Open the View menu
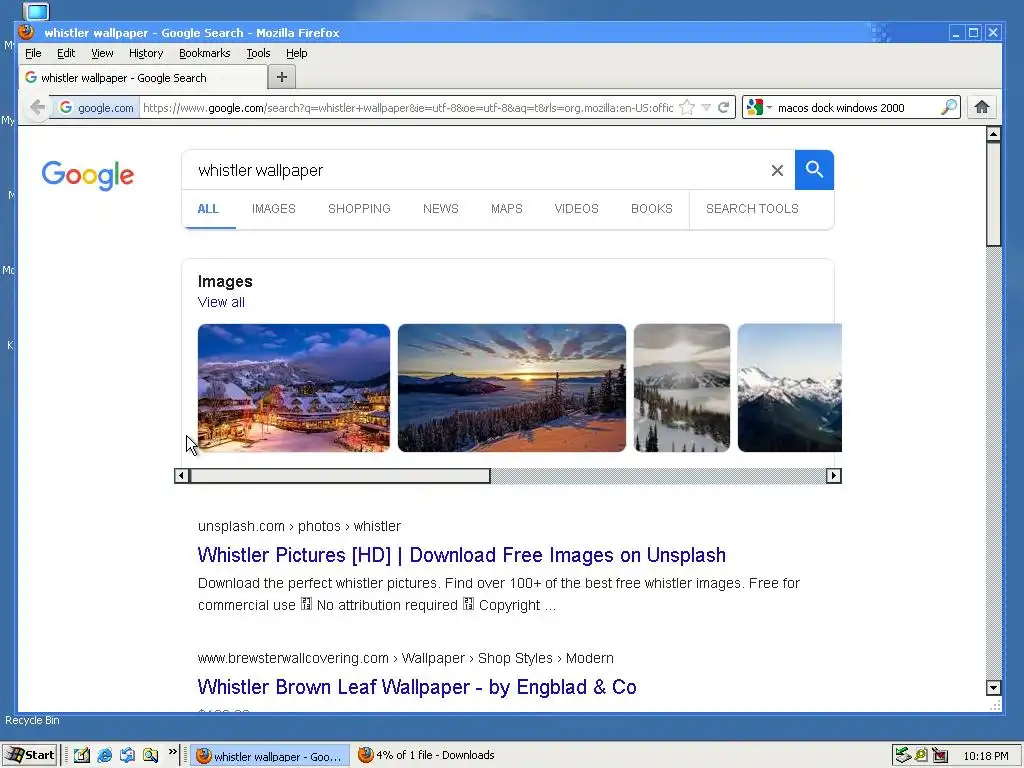Image resolution: width=1024 pixels, height=768 pixels. coord(102,53)
